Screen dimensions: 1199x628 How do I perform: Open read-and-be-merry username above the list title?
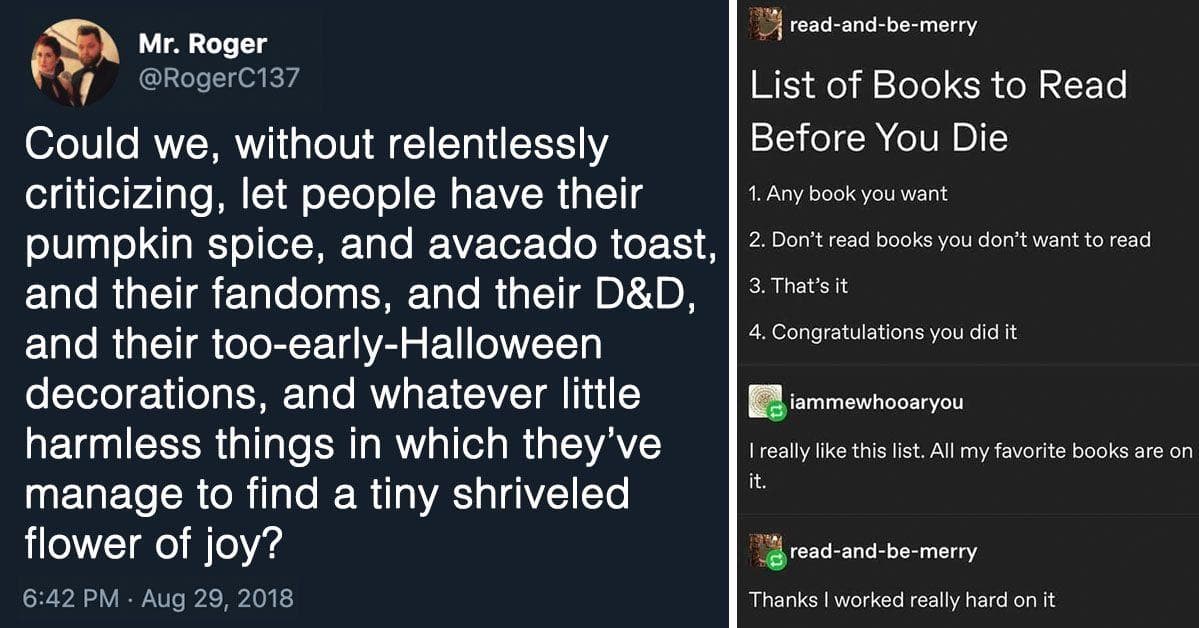point(883,25)
